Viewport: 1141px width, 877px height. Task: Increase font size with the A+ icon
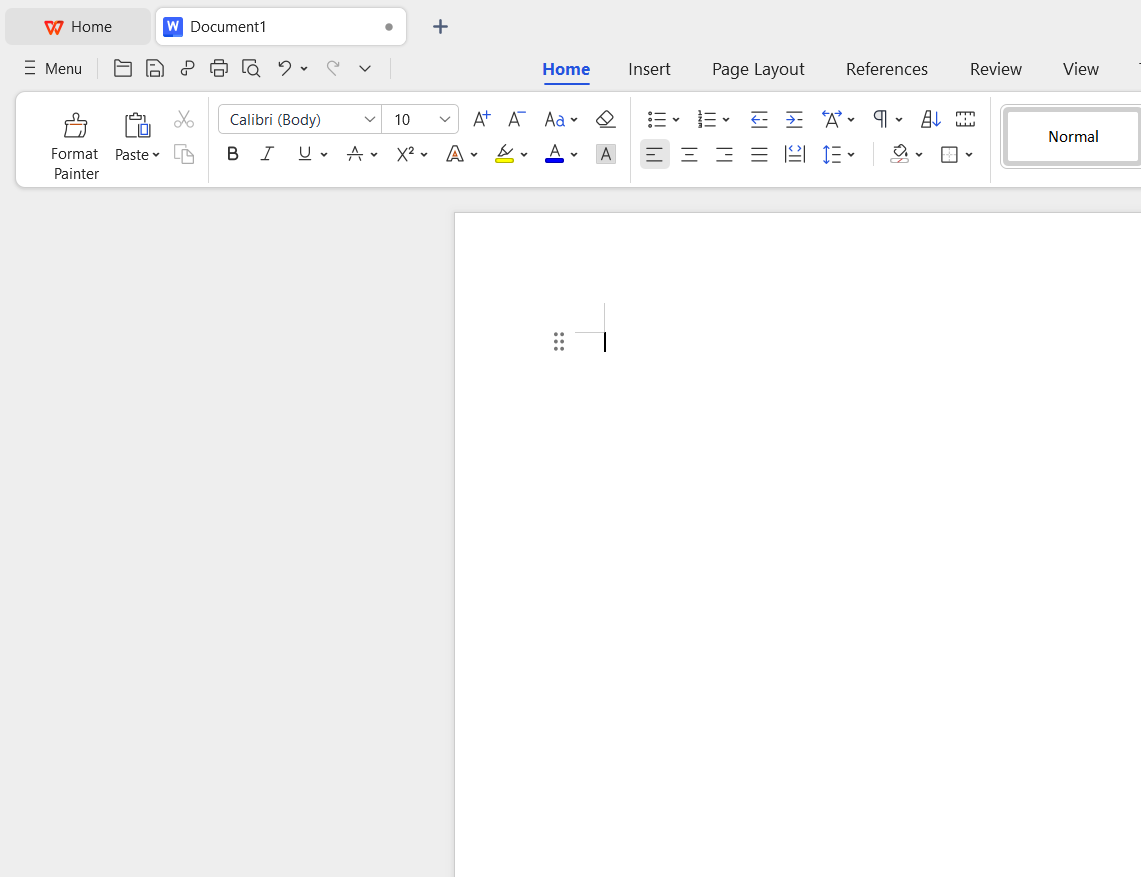(481, 119)
